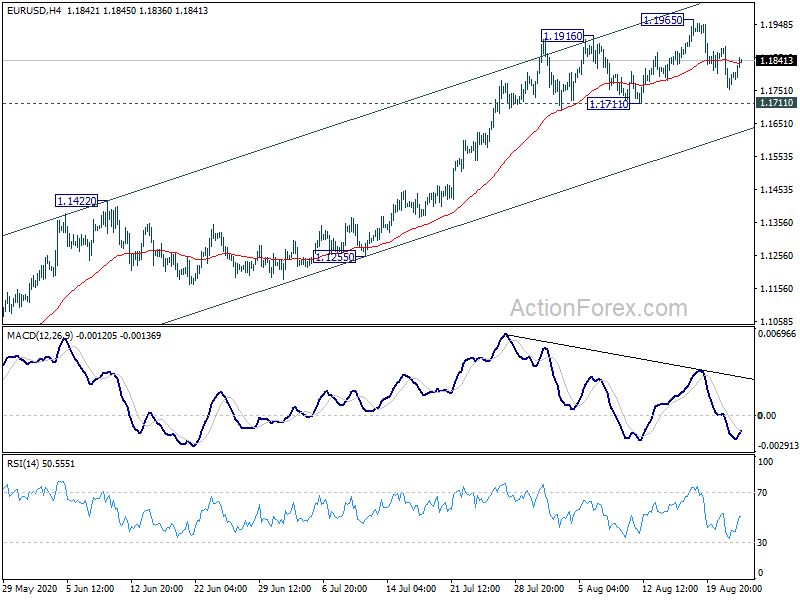Screen dimensions: 800x600
Task: Click the 1.12560 price axis value
Action: coord(777,256)
